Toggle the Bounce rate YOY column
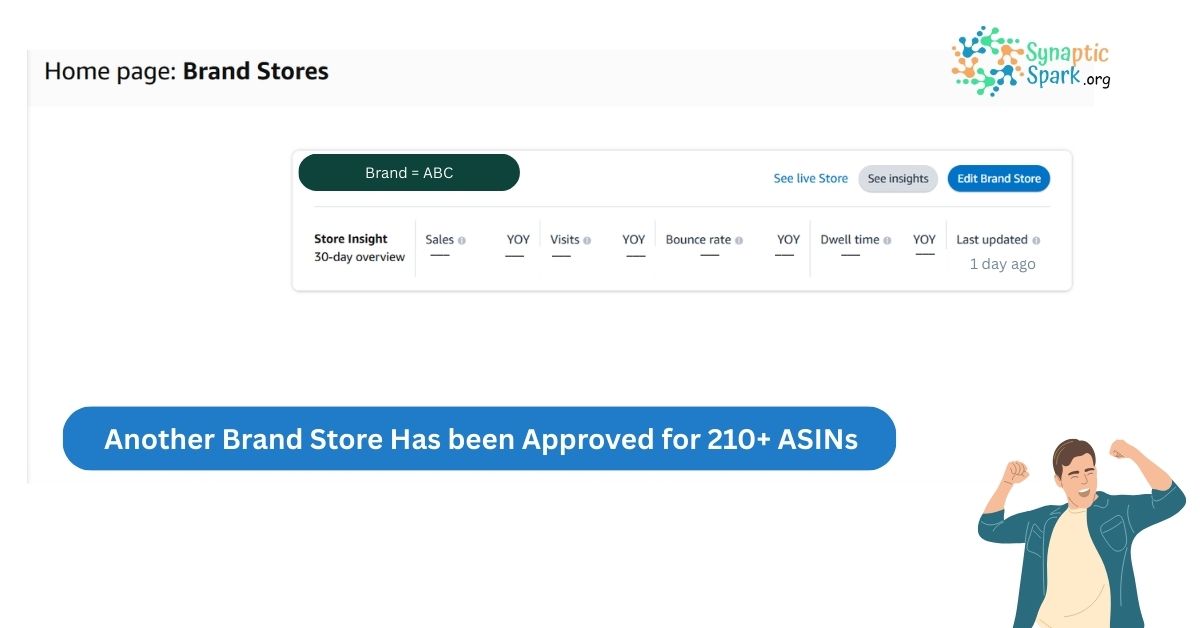The image size is (1200, 628). 787,239
